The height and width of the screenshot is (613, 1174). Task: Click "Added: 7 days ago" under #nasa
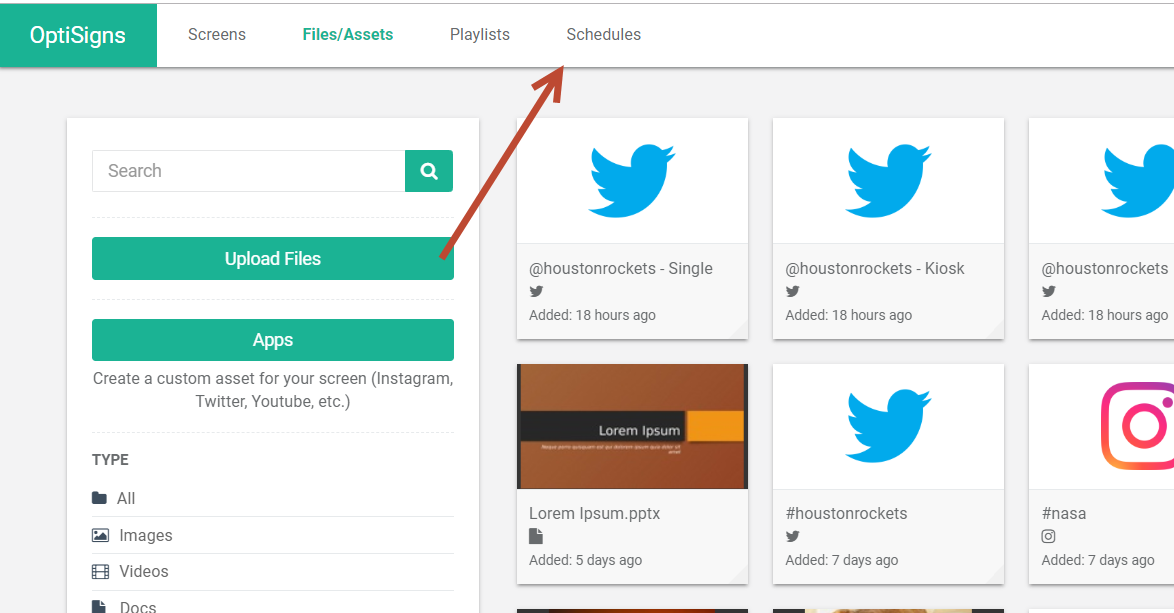[x=1098, y=560]
